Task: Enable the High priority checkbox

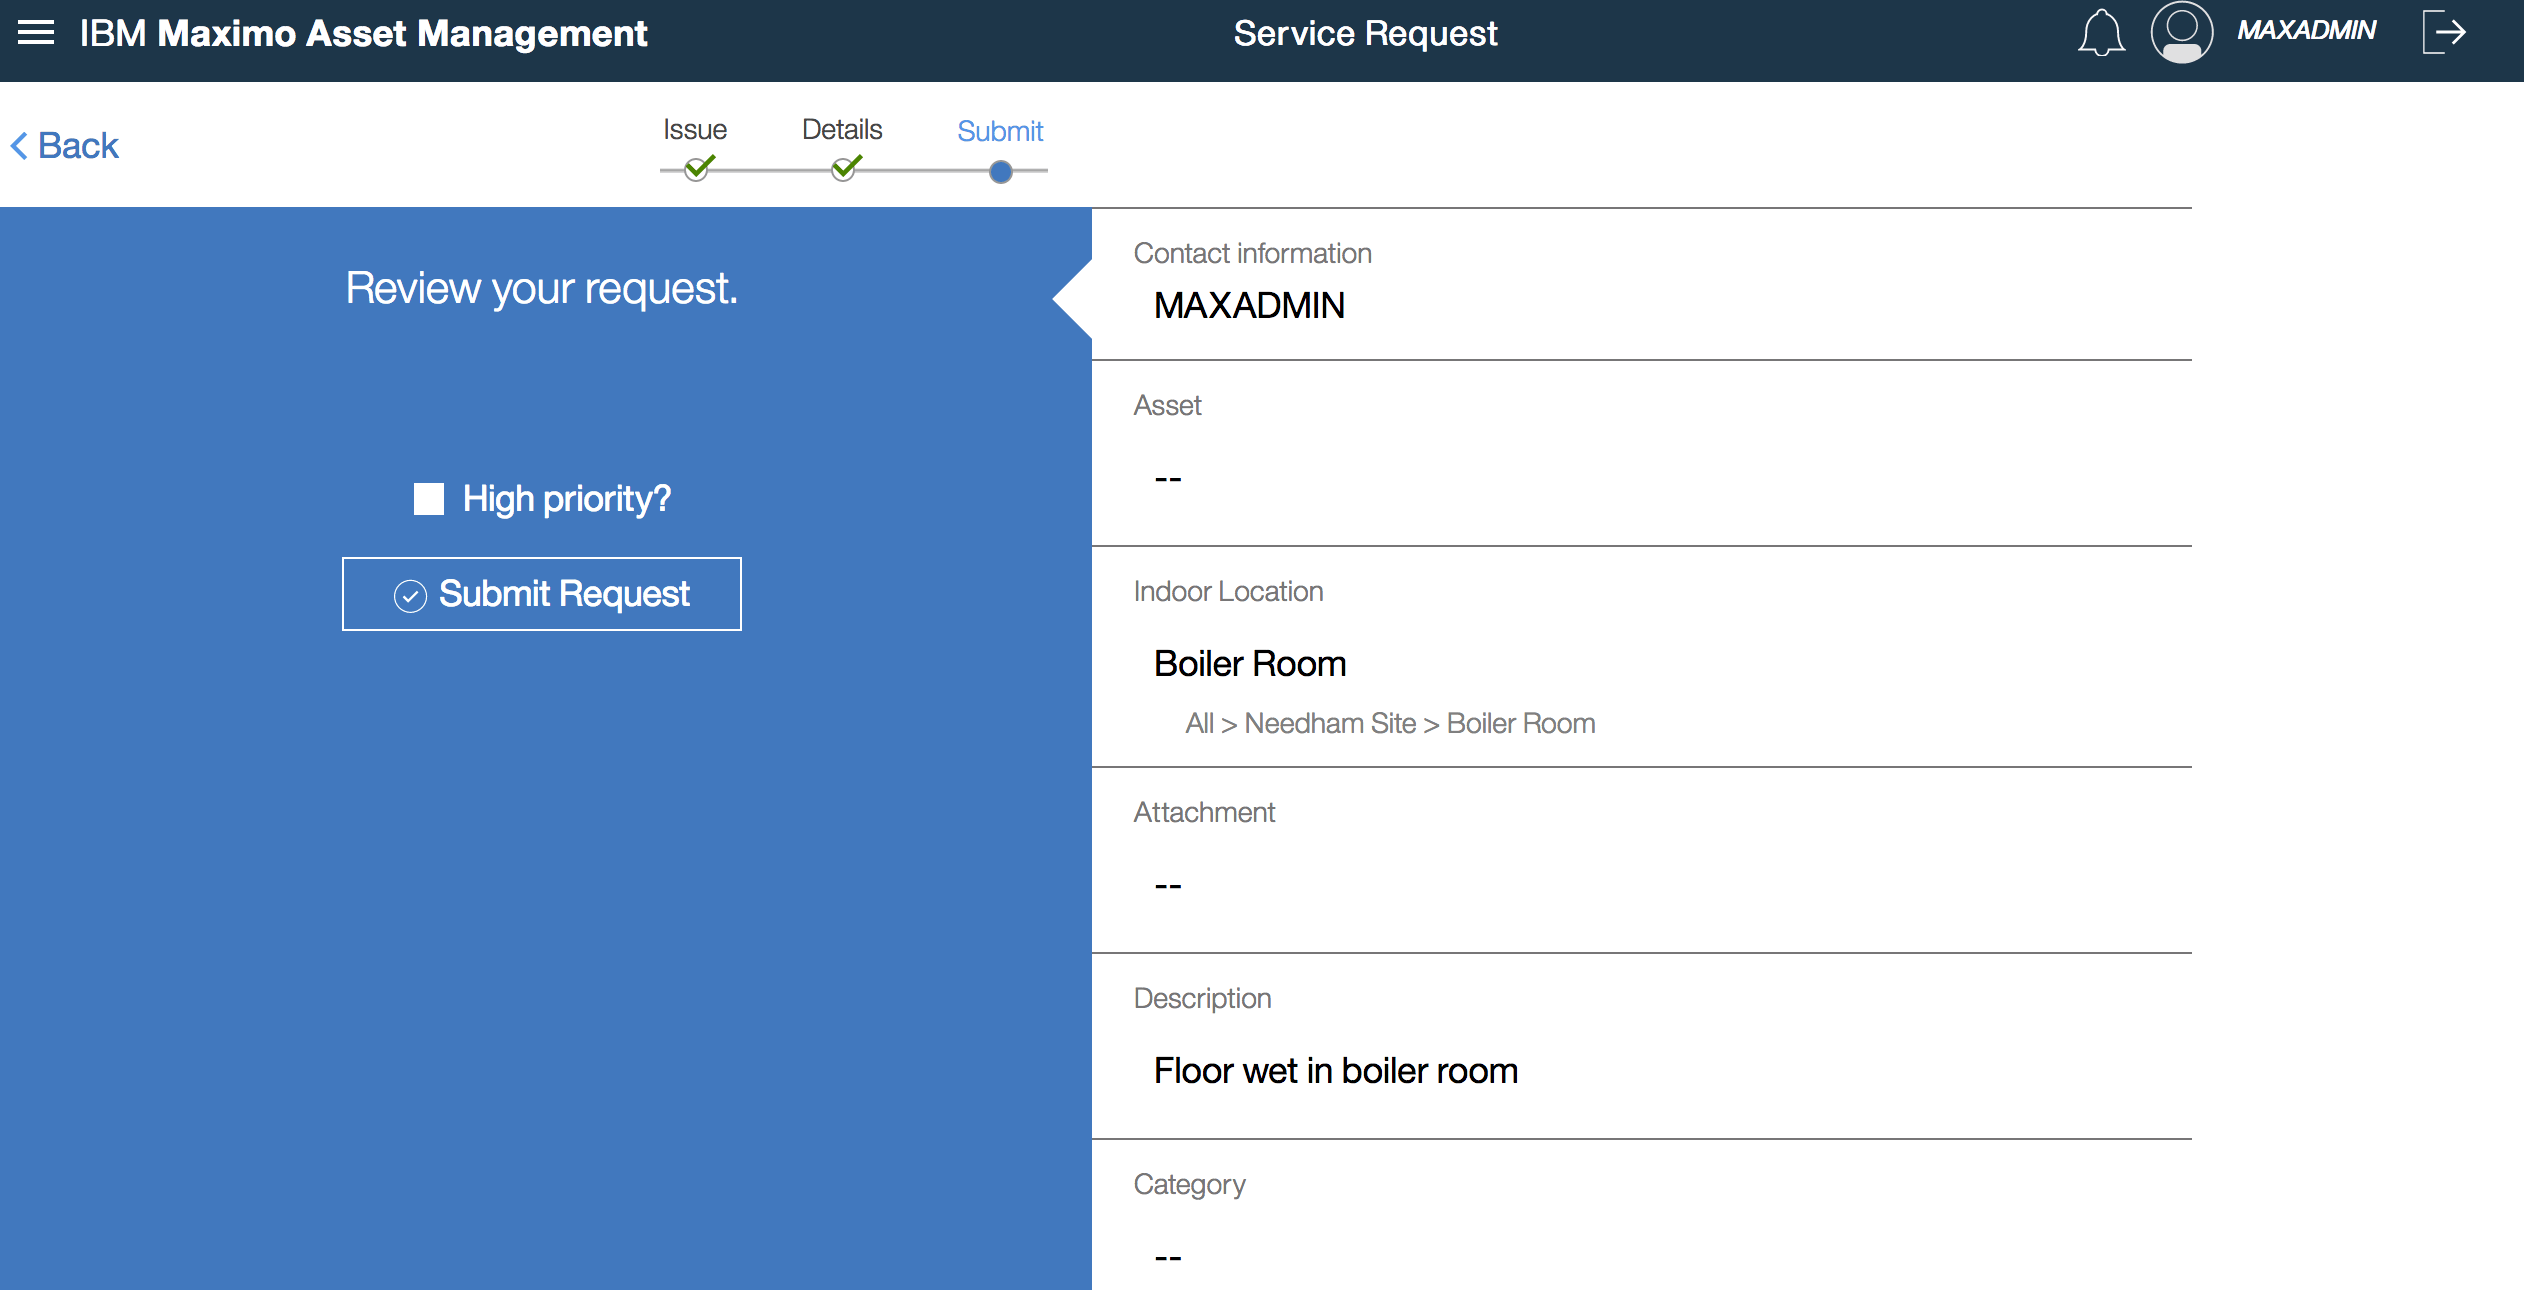Action: 429,499
